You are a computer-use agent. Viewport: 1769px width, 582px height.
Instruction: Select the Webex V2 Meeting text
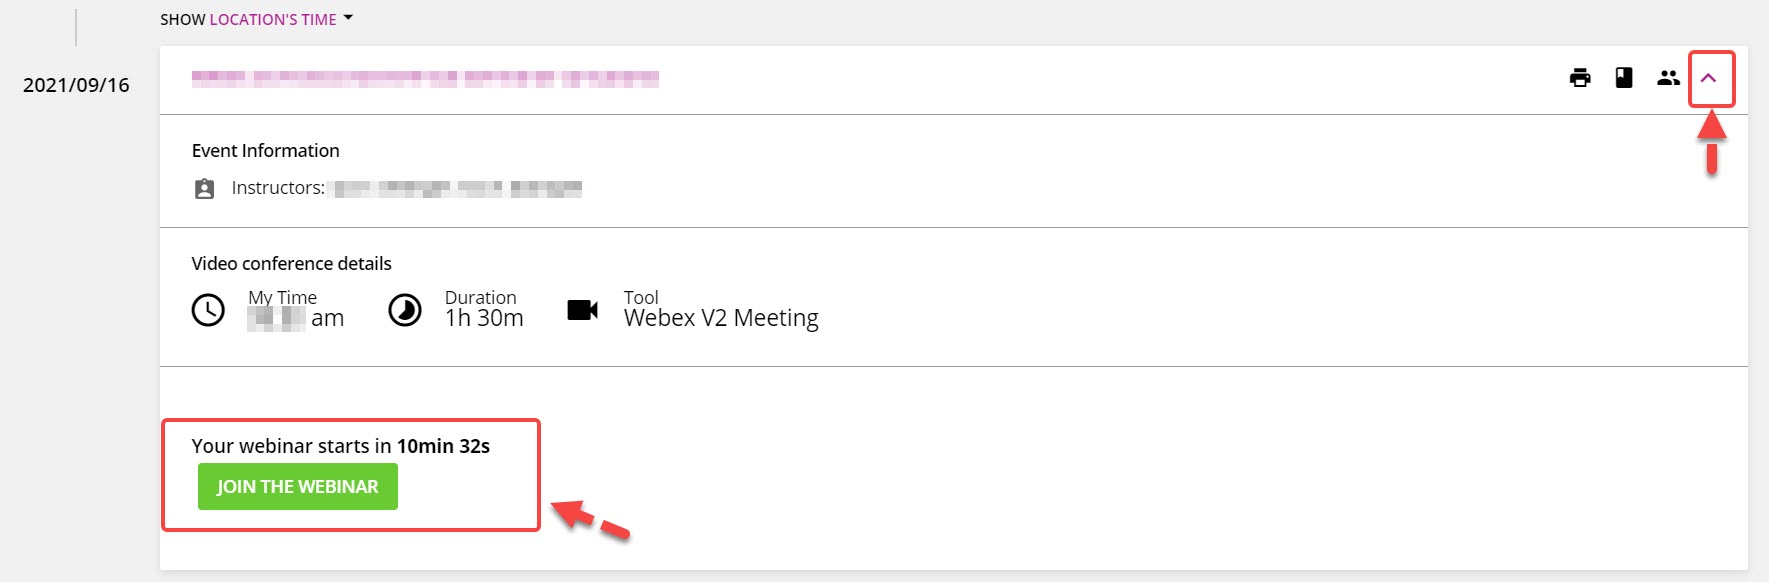721,318
